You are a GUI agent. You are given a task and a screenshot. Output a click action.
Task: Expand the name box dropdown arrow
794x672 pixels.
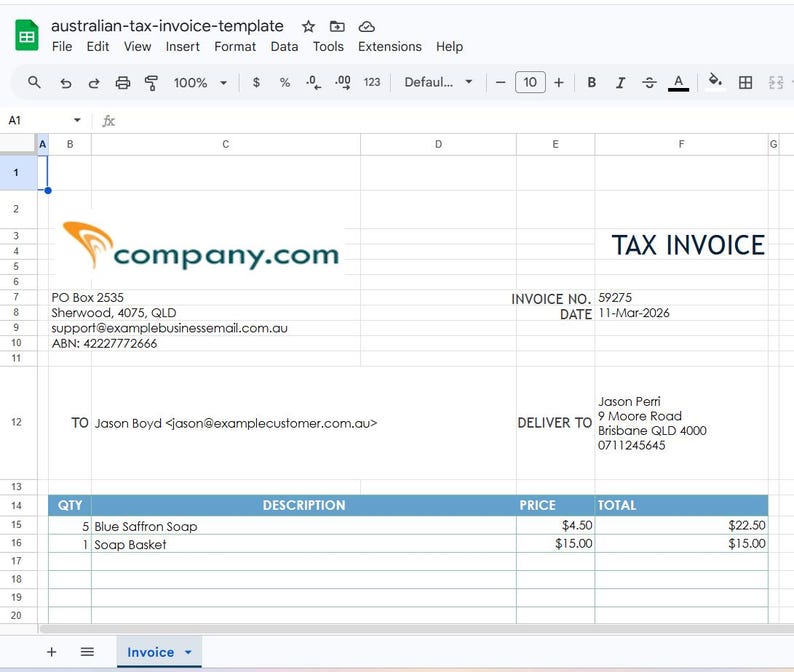click(77, 120)
